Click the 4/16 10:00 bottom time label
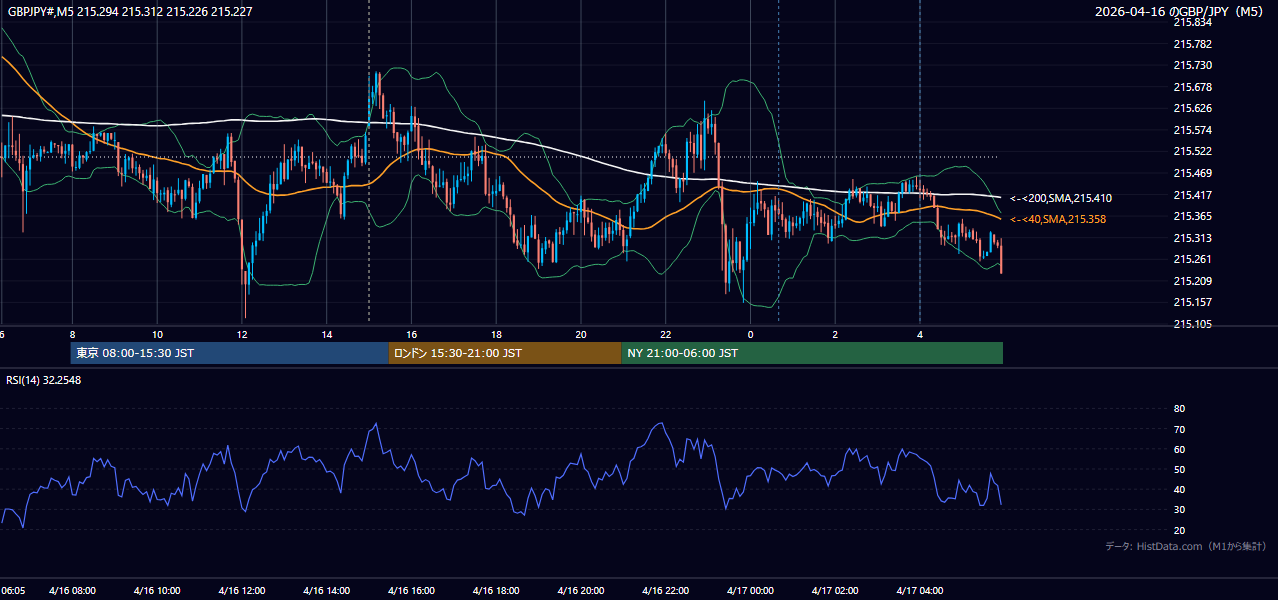The image size is (1278, 600). click(156, 591)
